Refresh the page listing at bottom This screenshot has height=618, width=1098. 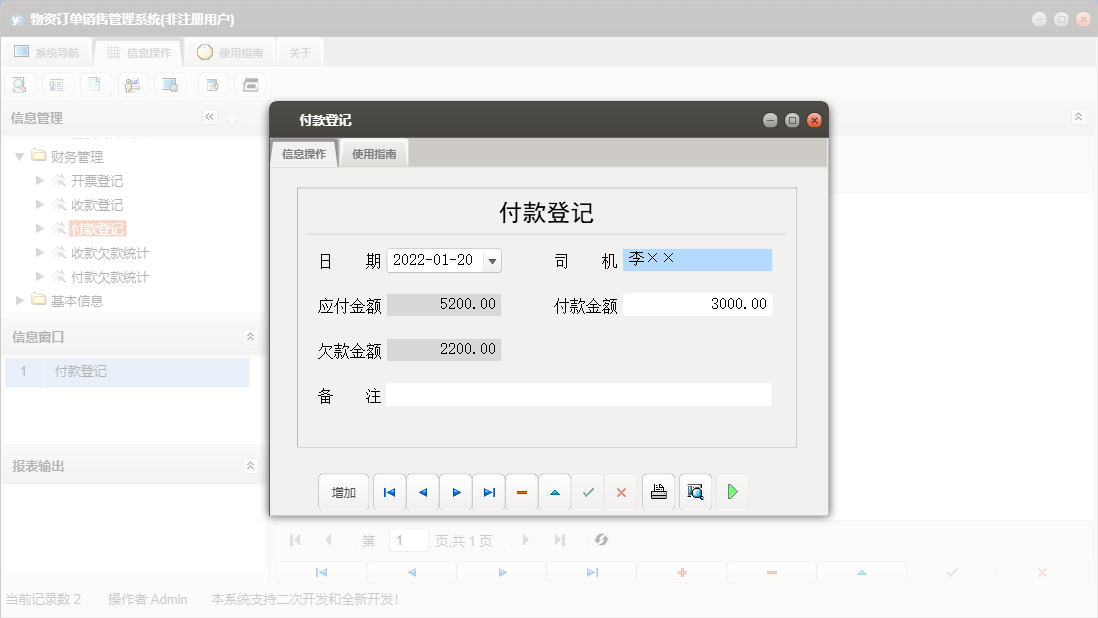[x=601, y=539]
